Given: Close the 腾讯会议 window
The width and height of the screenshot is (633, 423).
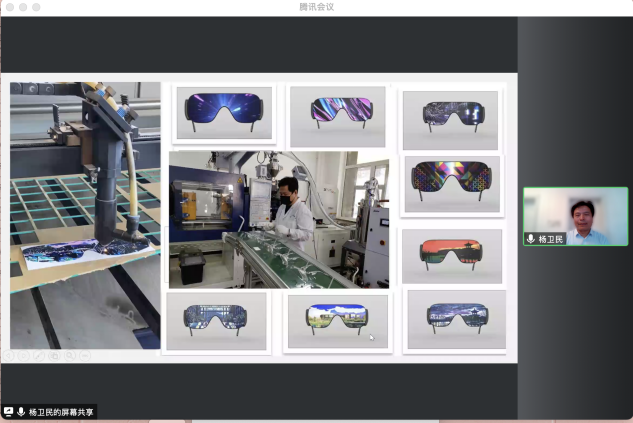Looking at the screenshot, I should click(x=10, y=7).
